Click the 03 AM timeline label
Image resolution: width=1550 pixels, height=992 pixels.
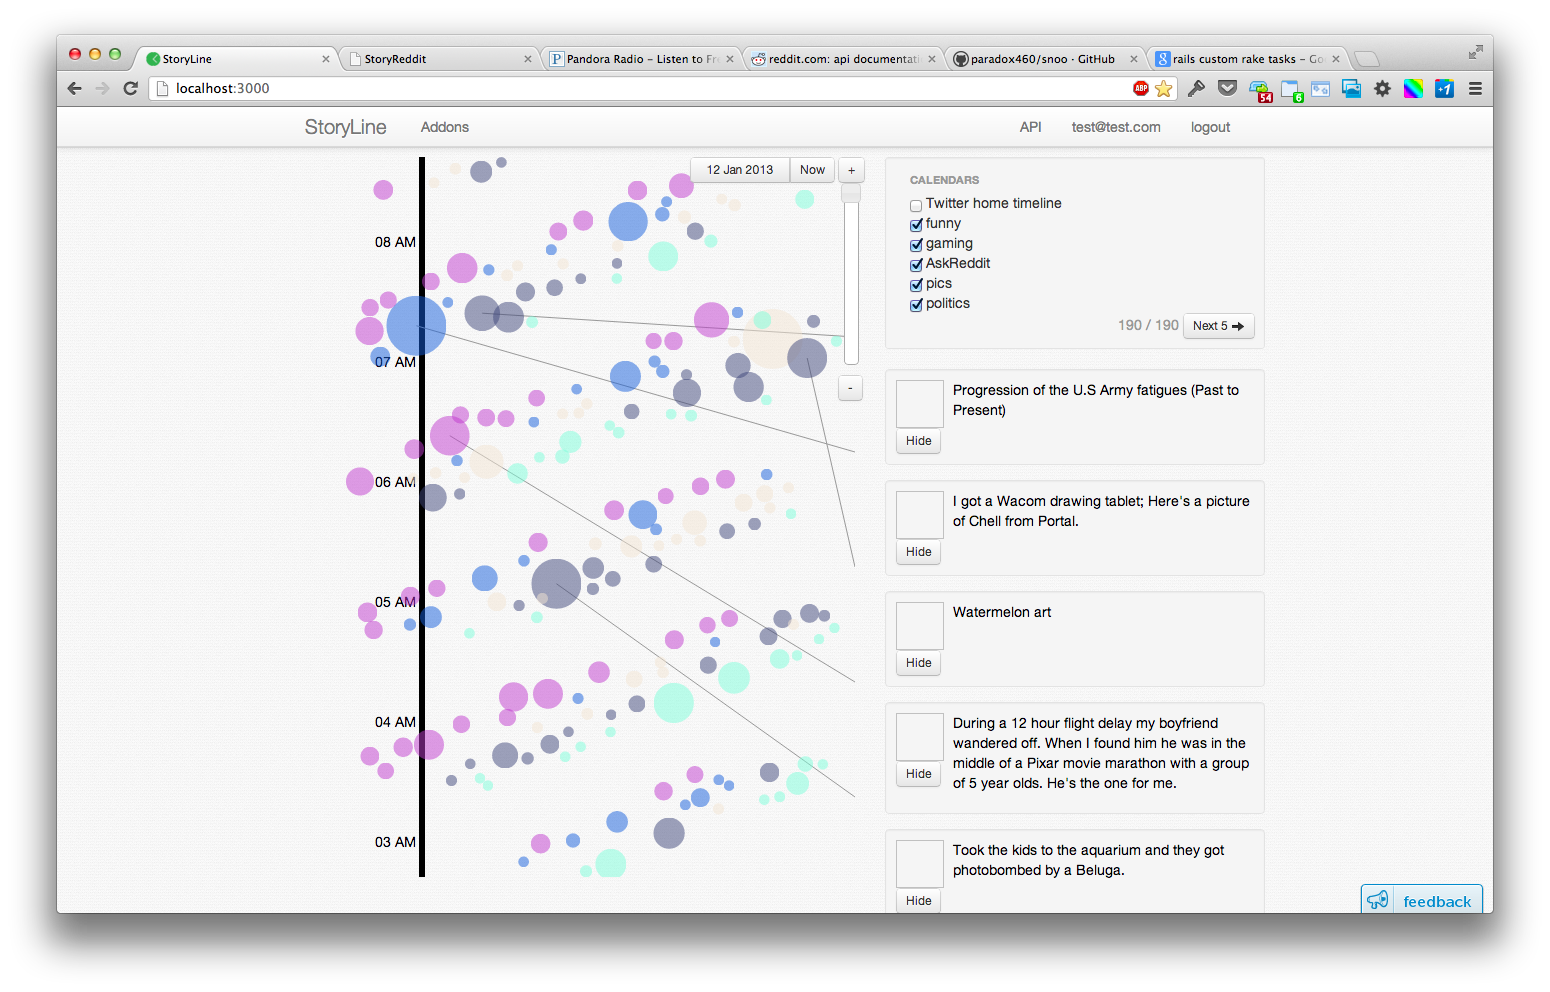[x=395, y=842]
